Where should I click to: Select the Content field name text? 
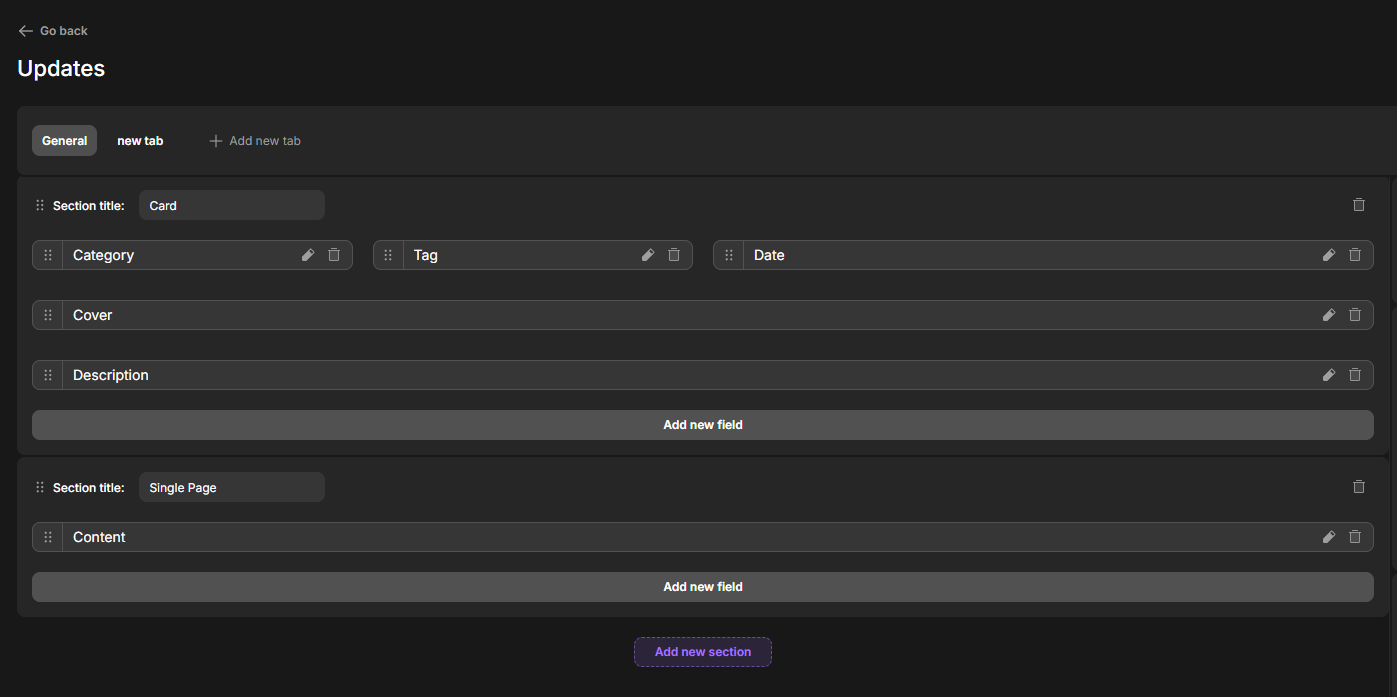coord(99,537)
